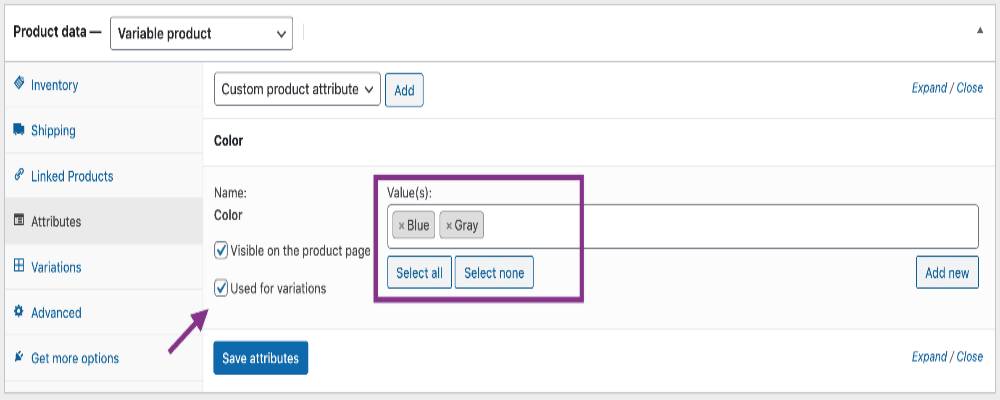Collapse the Product data panel arrow
1000x400 pixels.
click(x=979, y=31)
